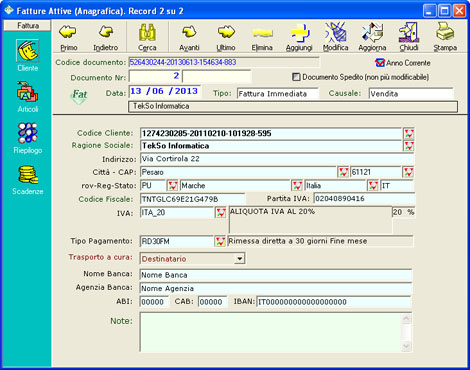Click Note scrollbar up arrow
Image resolution: width=470 pixels, height=370 pixels.
(406, 318)
